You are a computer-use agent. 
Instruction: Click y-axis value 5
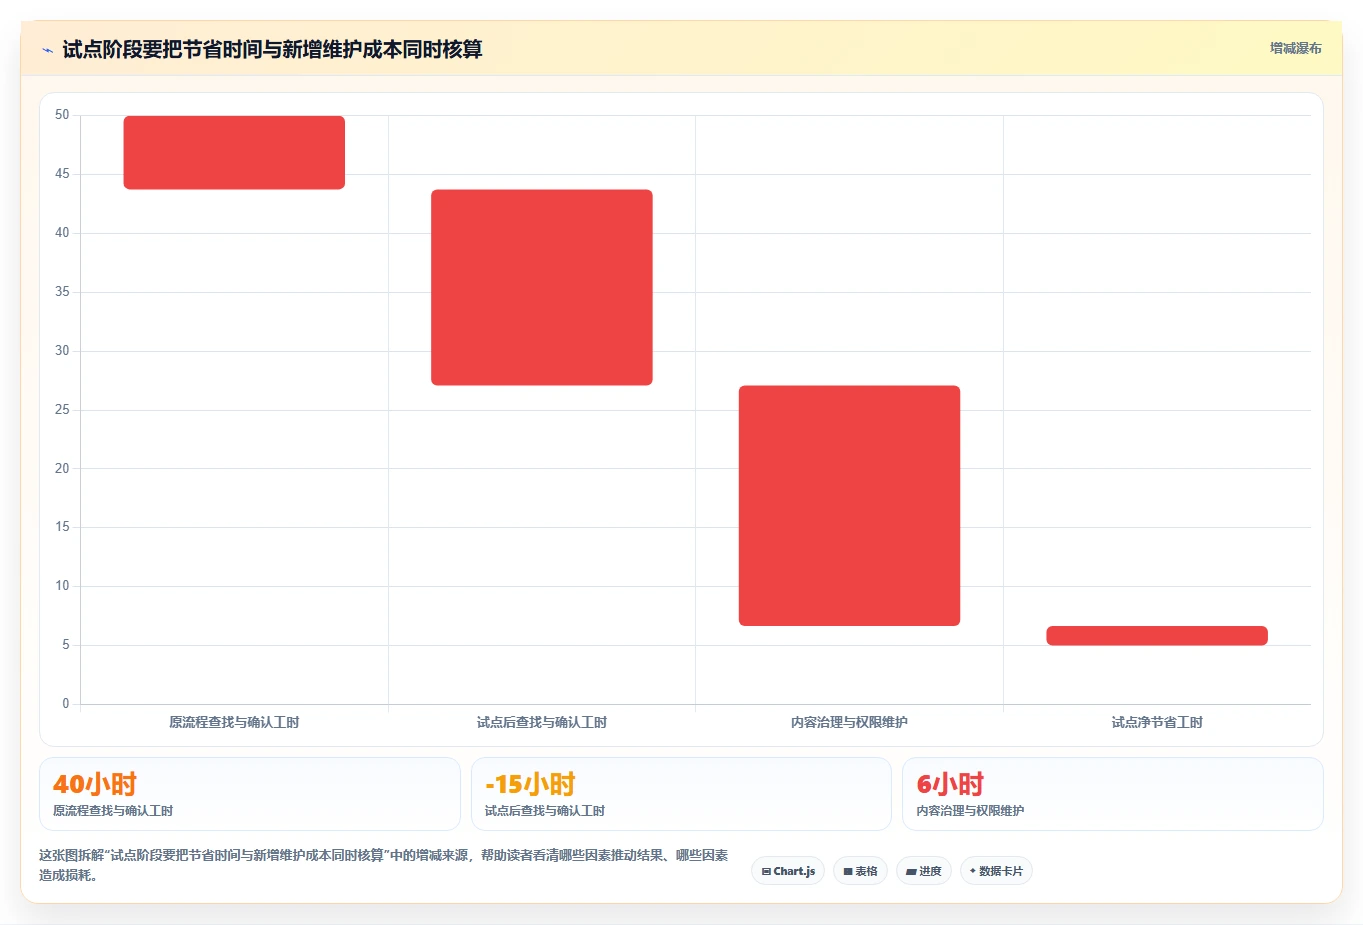66,645
